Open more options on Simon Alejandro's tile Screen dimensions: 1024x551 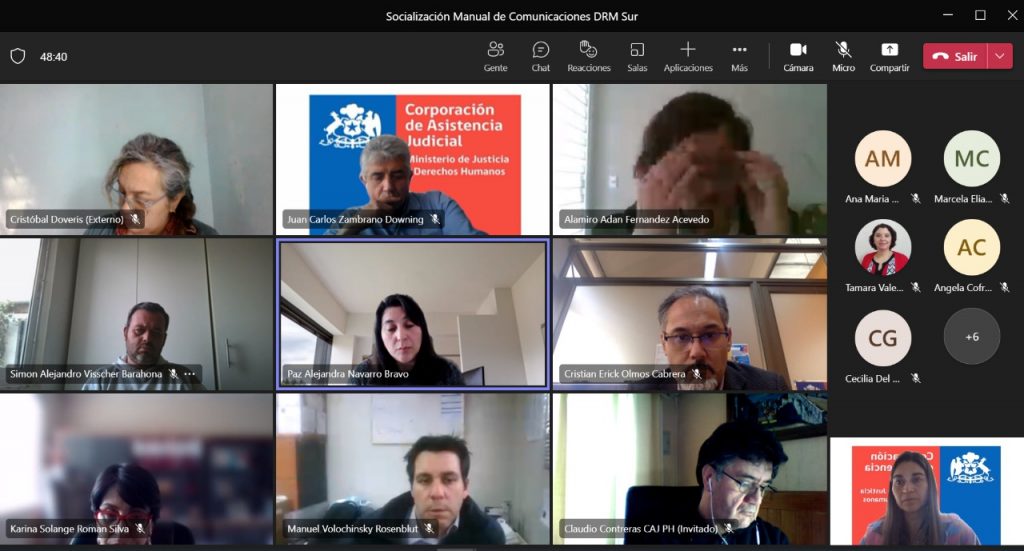pos(189,374)
